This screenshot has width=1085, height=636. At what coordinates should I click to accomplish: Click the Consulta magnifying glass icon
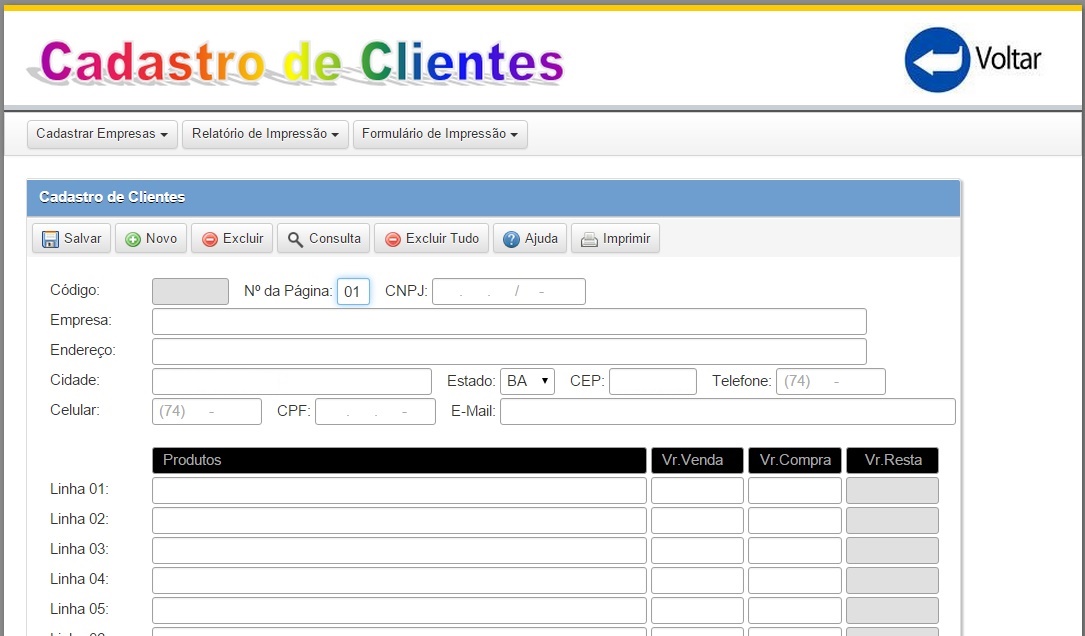(x=295, y=239)
